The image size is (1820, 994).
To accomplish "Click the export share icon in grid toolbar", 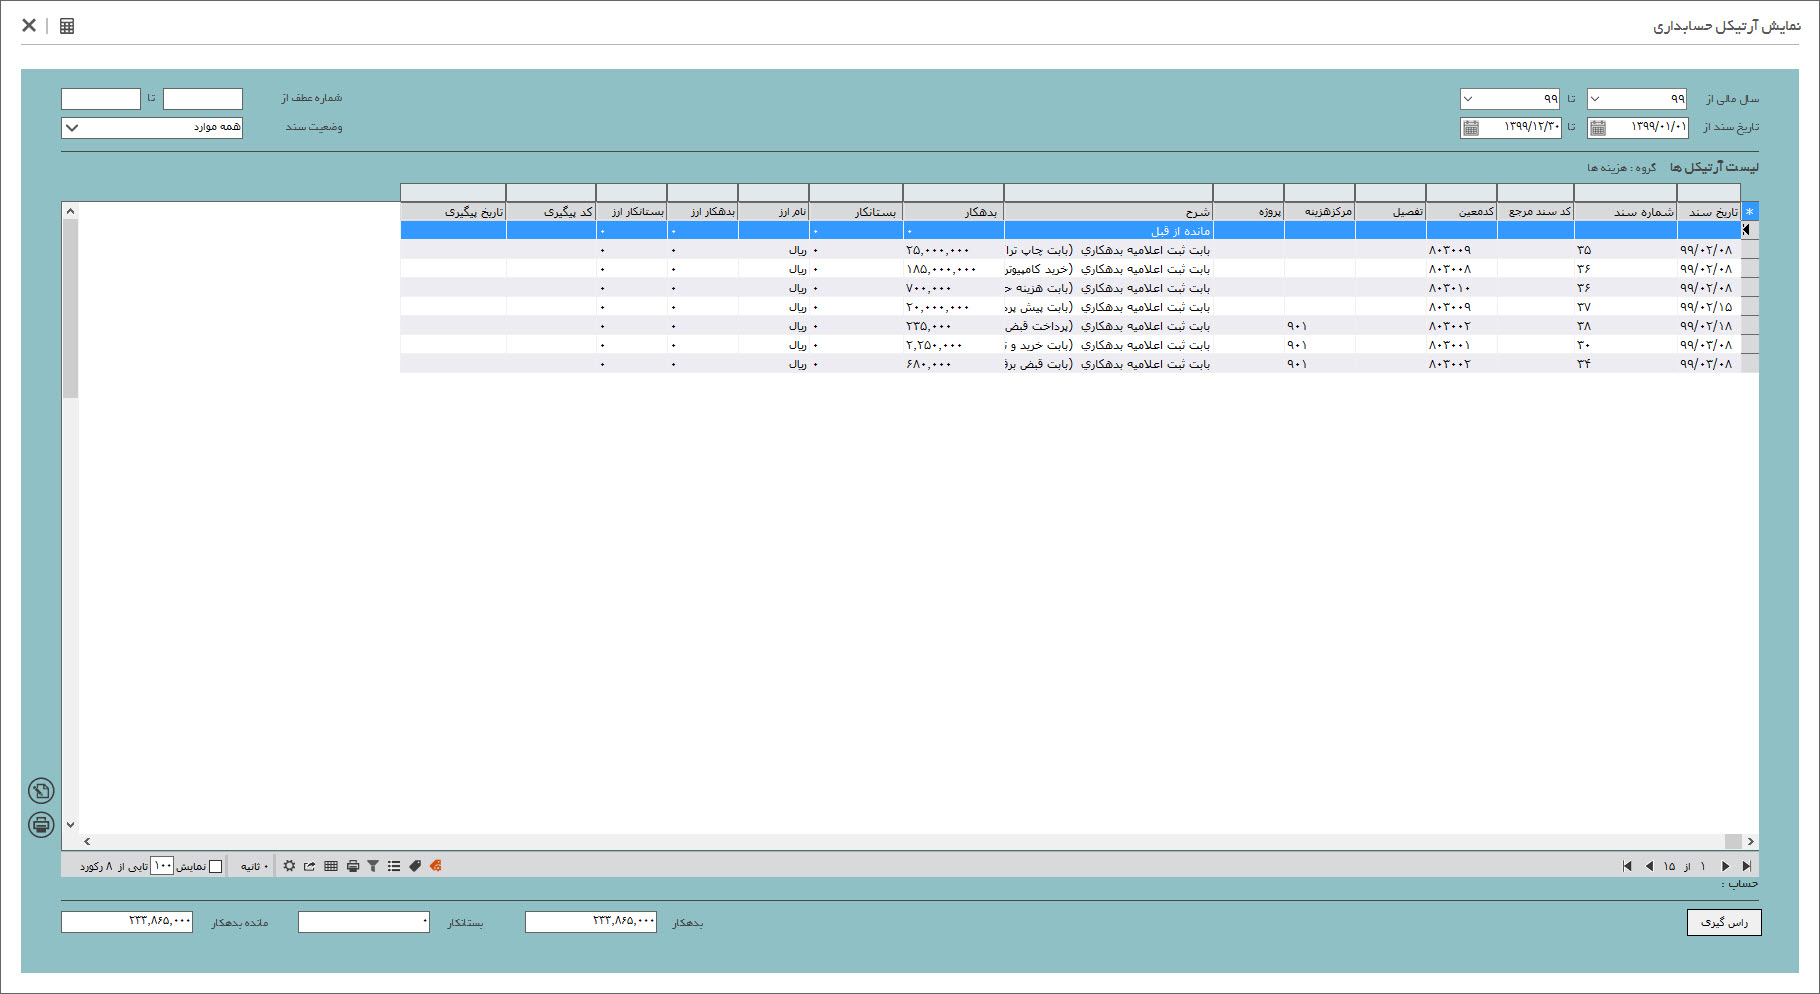I will tap(310, 866).
